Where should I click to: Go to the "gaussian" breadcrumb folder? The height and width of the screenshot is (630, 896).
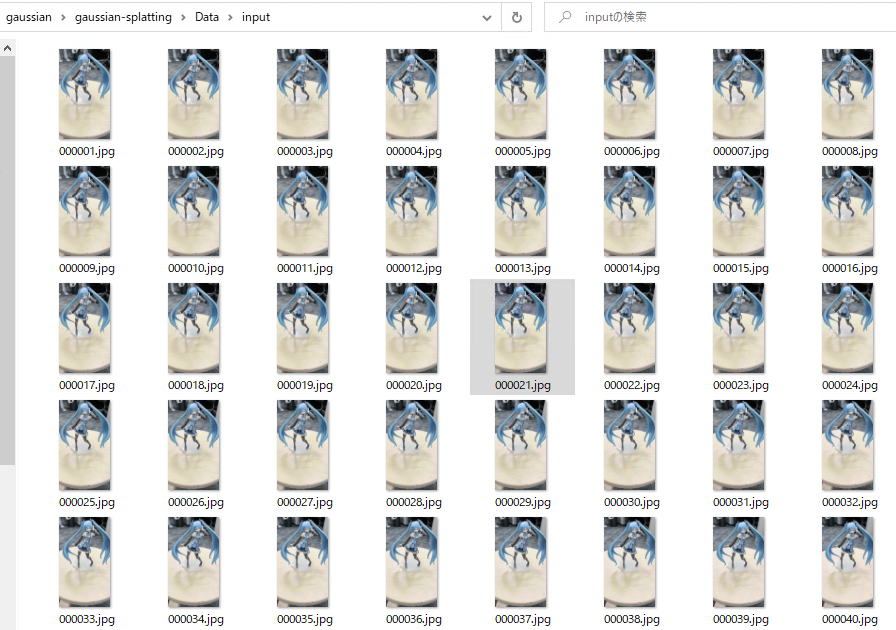[29, 17]
